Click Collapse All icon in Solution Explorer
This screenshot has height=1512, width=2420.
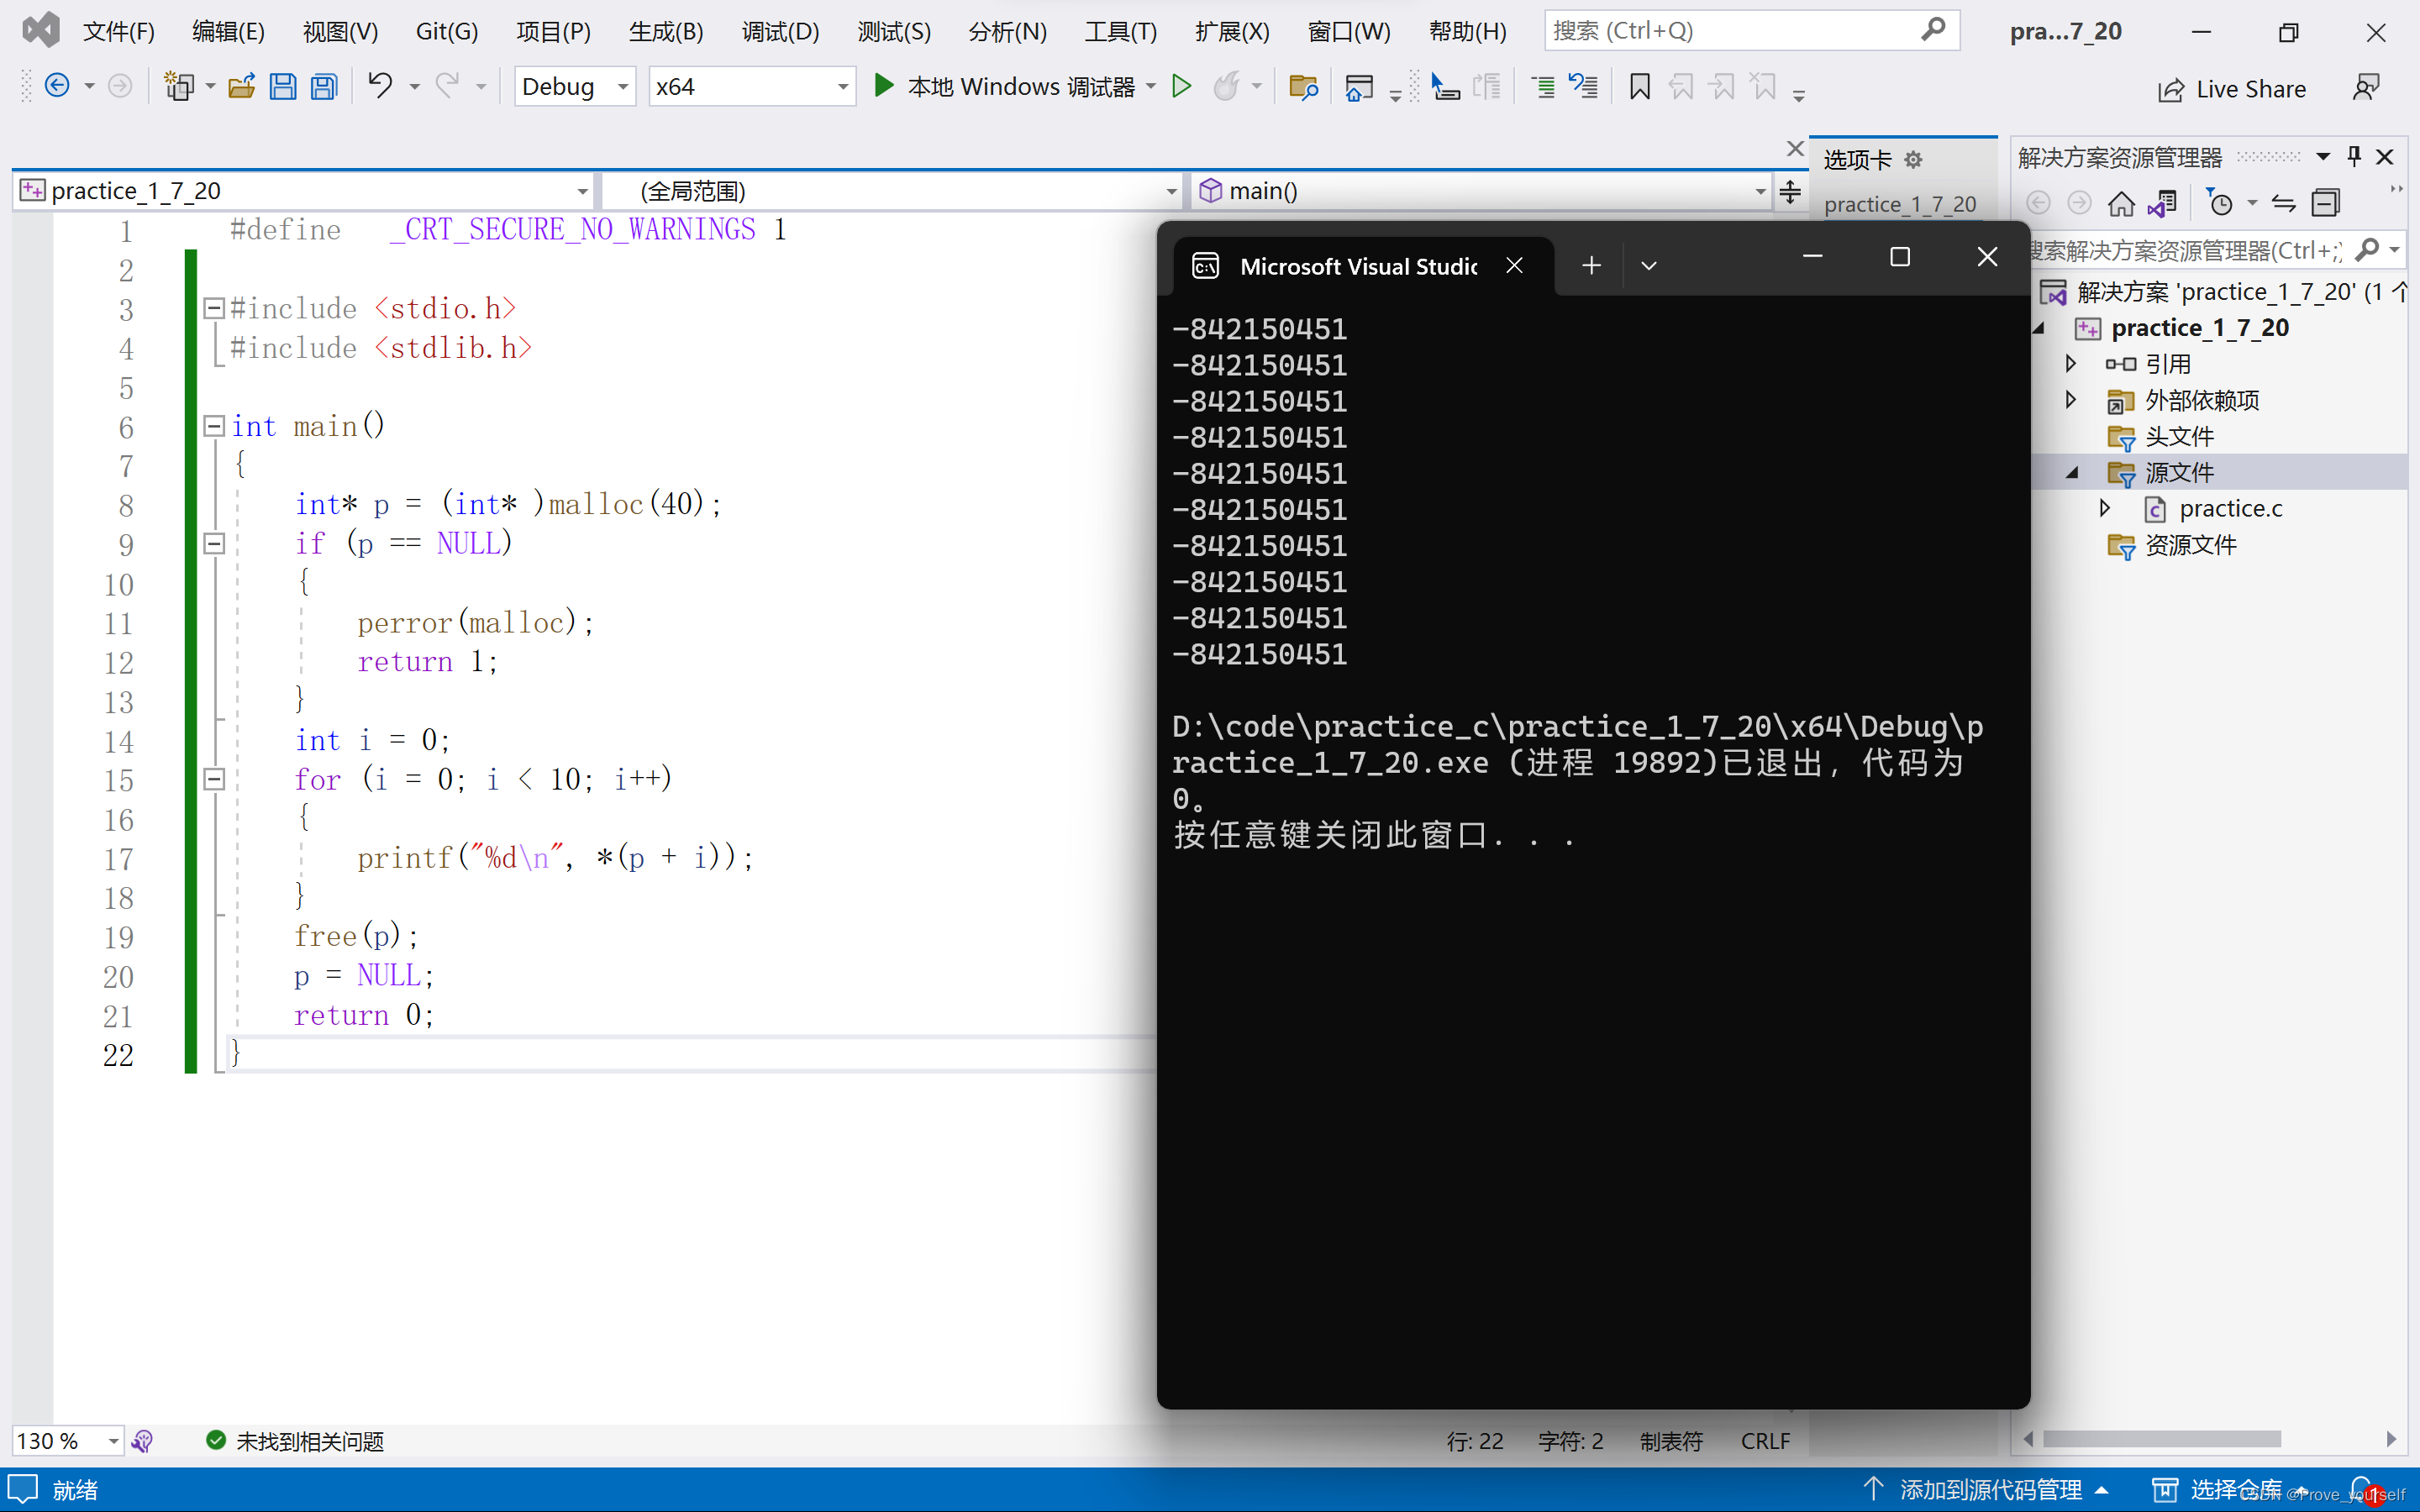2326,204
